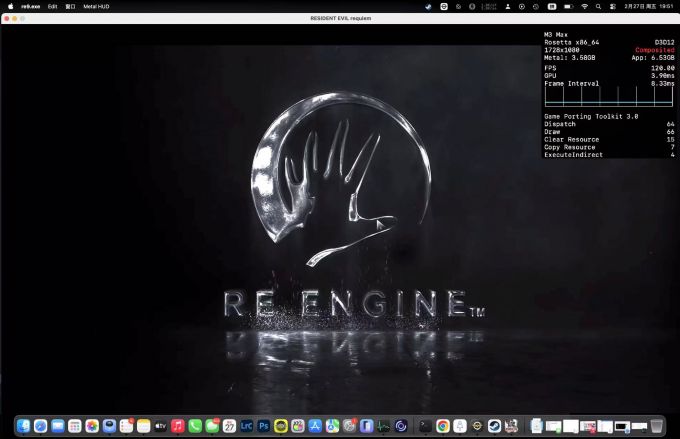This screenshot has width=680, height=439.
Task: Open the Wi-Fi status menu
Action: pos(585,7)
